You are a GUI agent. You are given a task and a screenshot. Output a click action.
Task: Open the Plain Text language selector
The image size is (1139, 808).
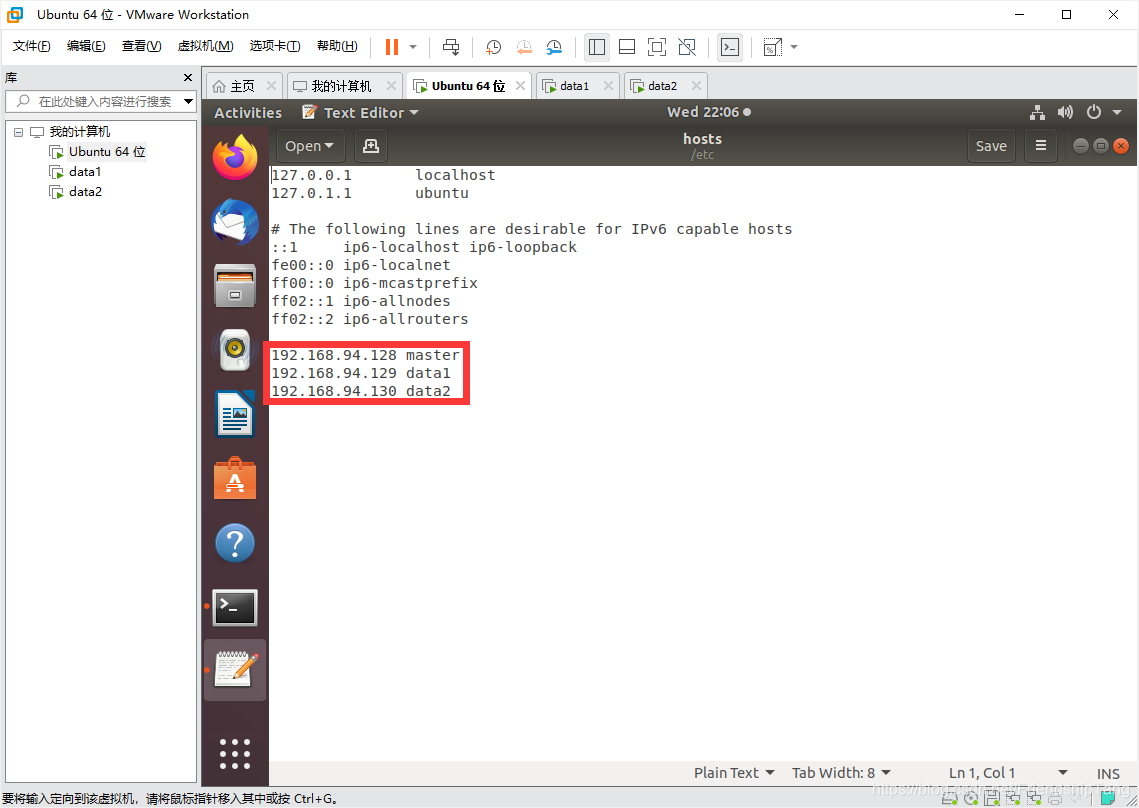(x=734, y=773)
